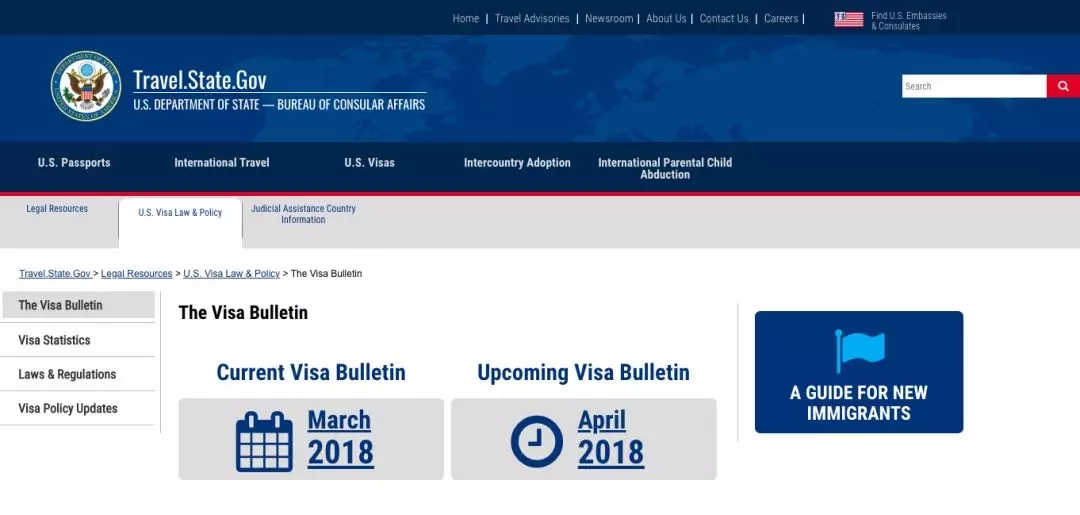
Task: Click the Department of State seal logo
Action: pos(86,85)
